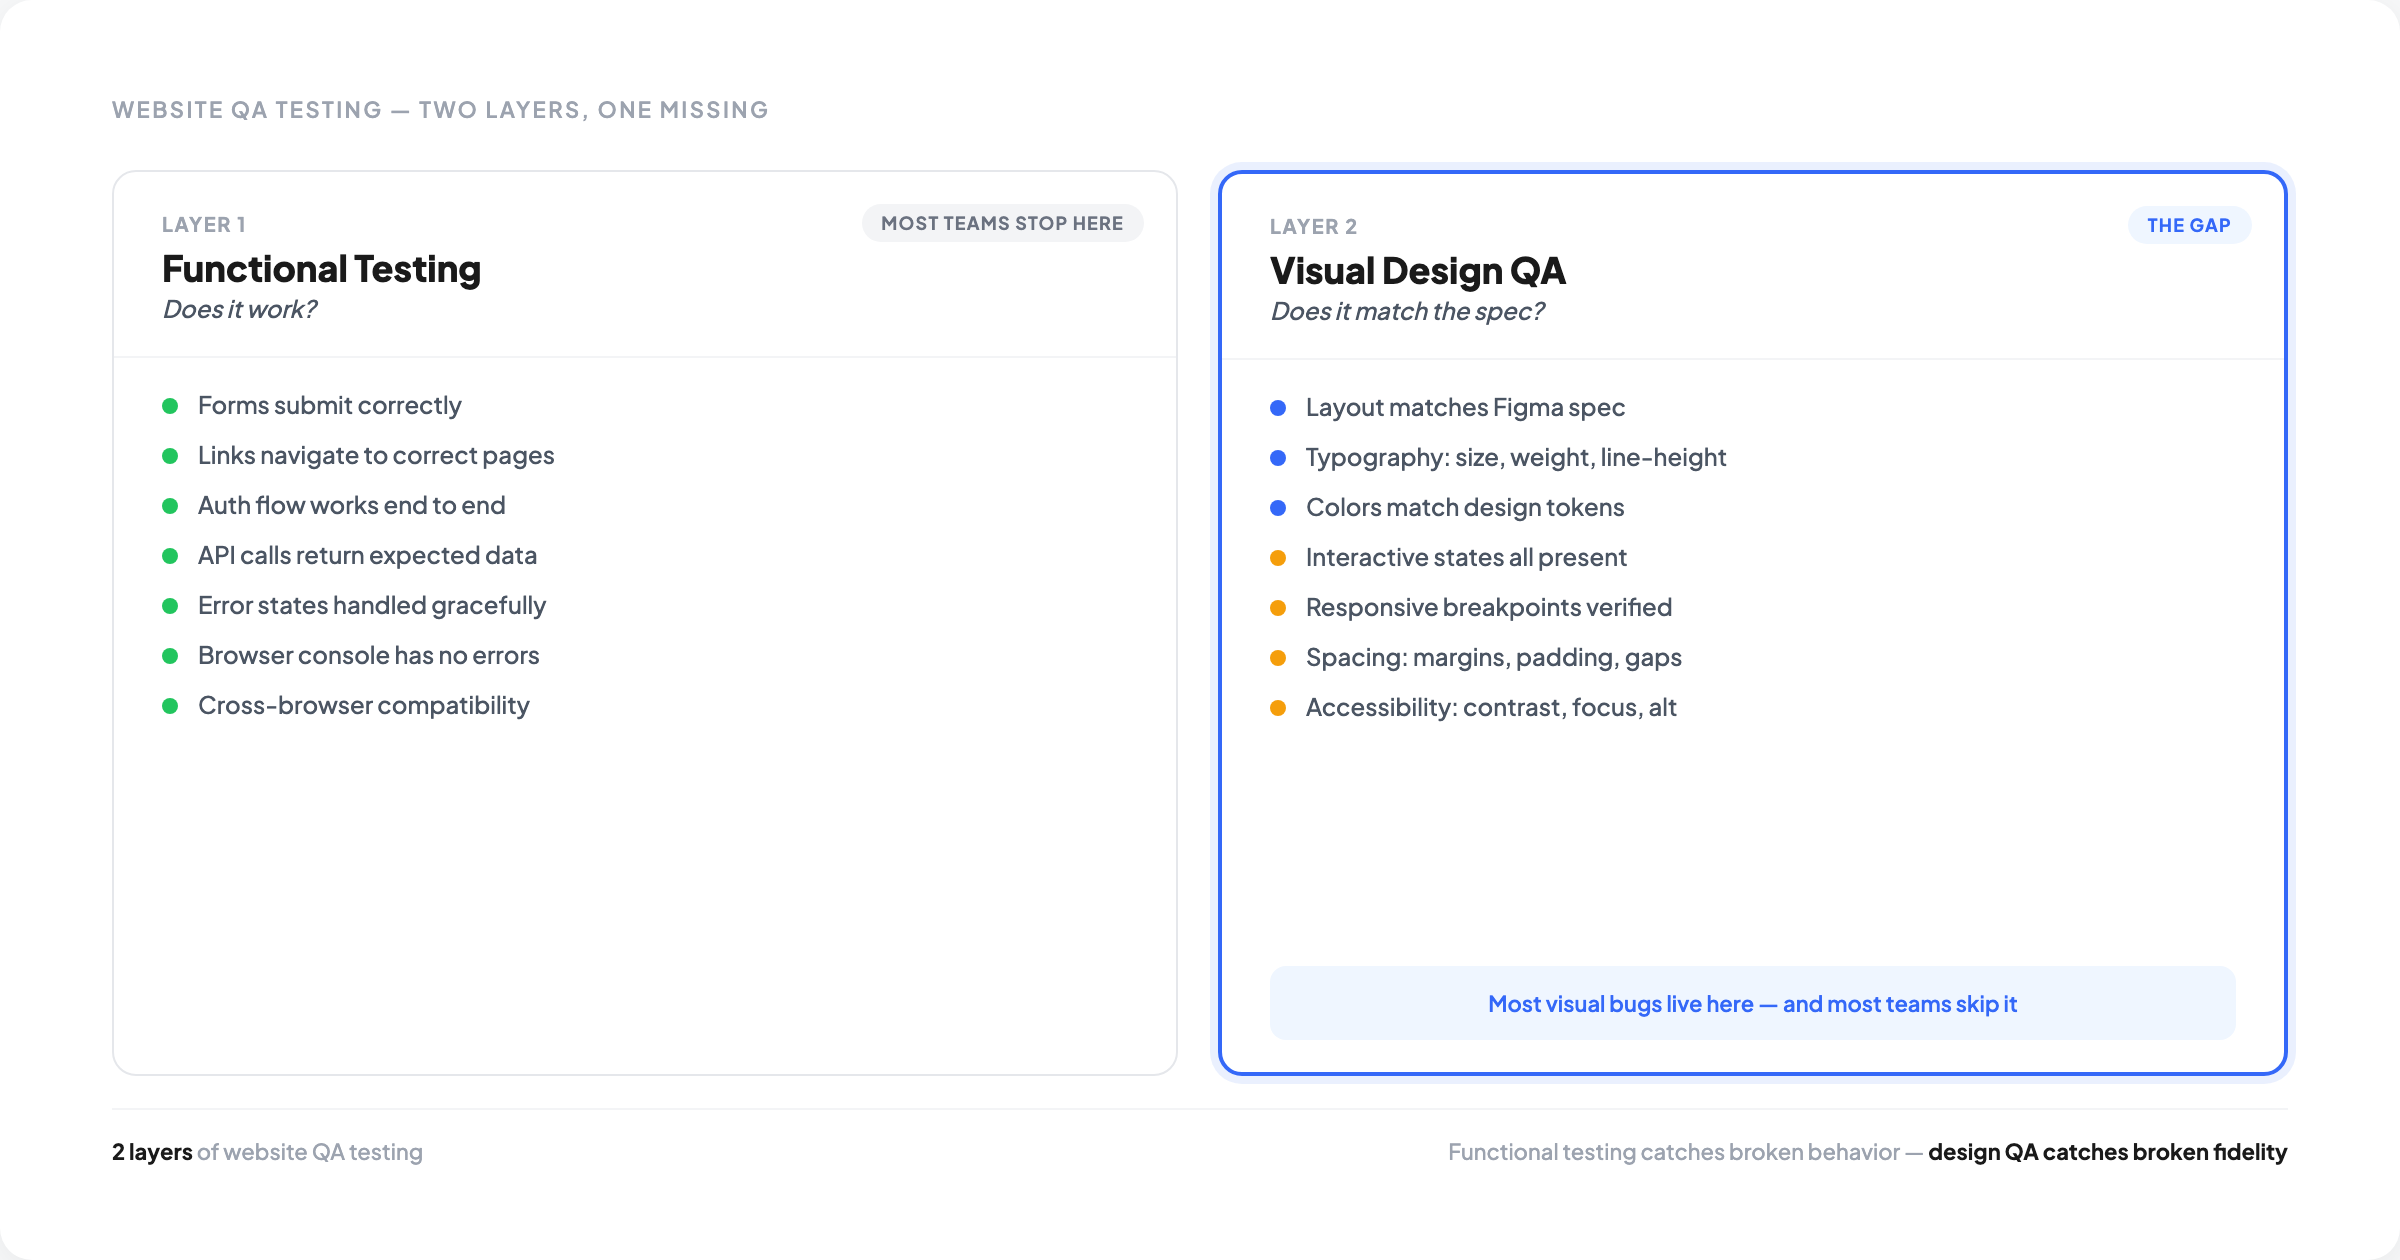Viewport: 2400px width, 1260px height.
Task: Click the 'Most visual bugs live here' banner
Action: pyautogui.click(x=1752, y=1003)
